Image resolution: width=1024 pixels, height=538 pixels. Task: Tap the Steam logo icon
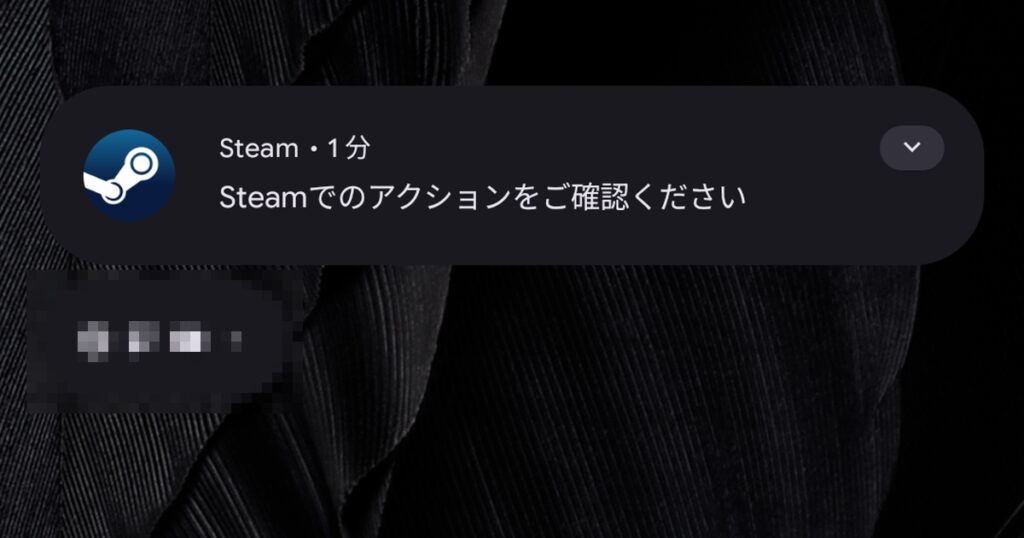click(x=129, y=175)
